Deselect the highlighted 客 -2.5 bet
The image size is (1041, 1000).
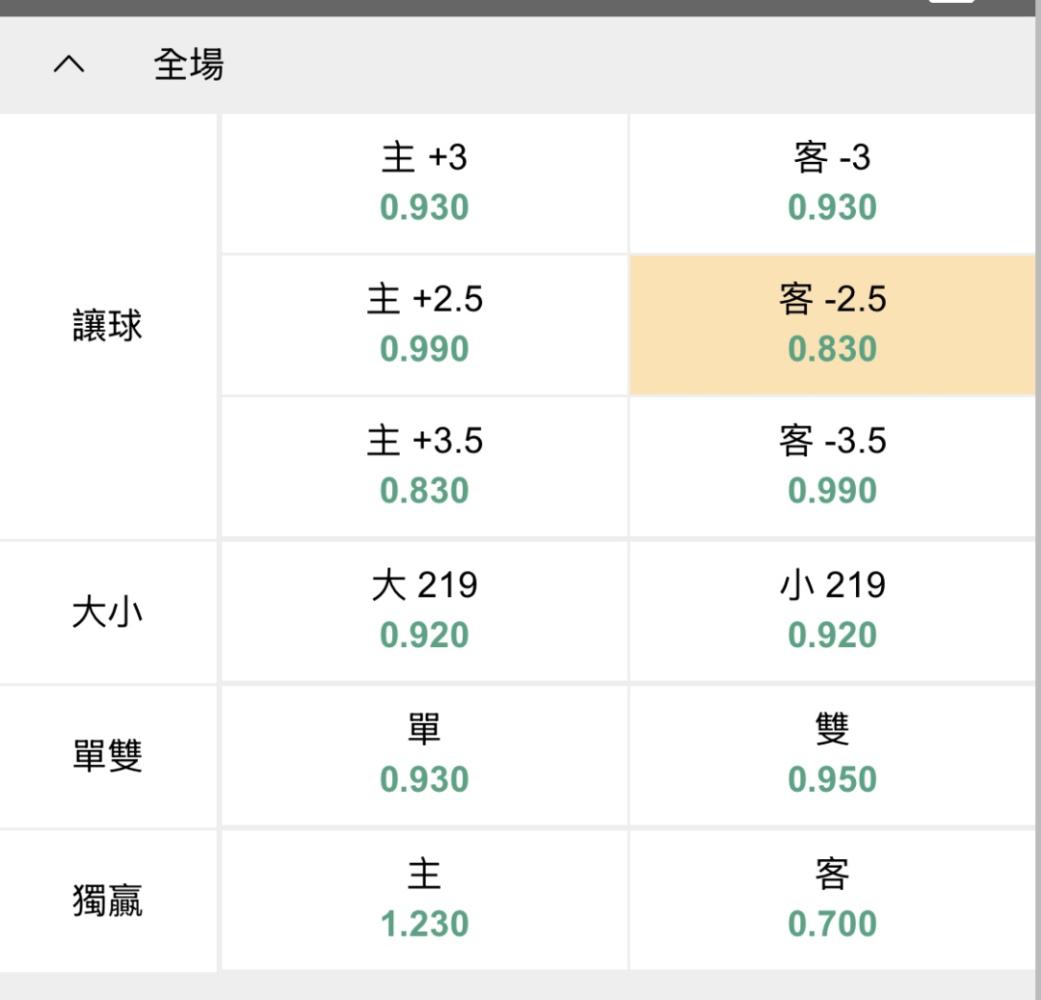coord(832,324)
